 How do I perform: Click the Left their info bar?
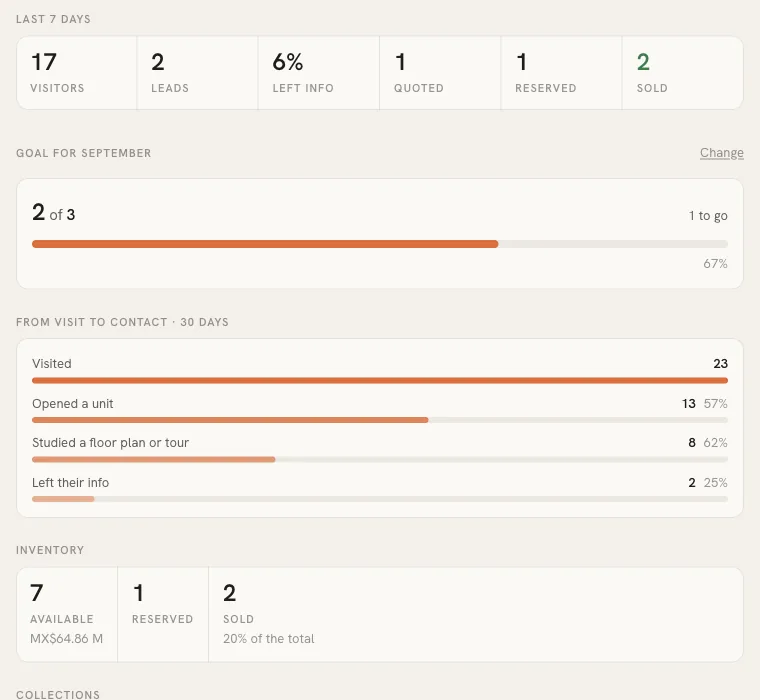(x=380, y=499)
